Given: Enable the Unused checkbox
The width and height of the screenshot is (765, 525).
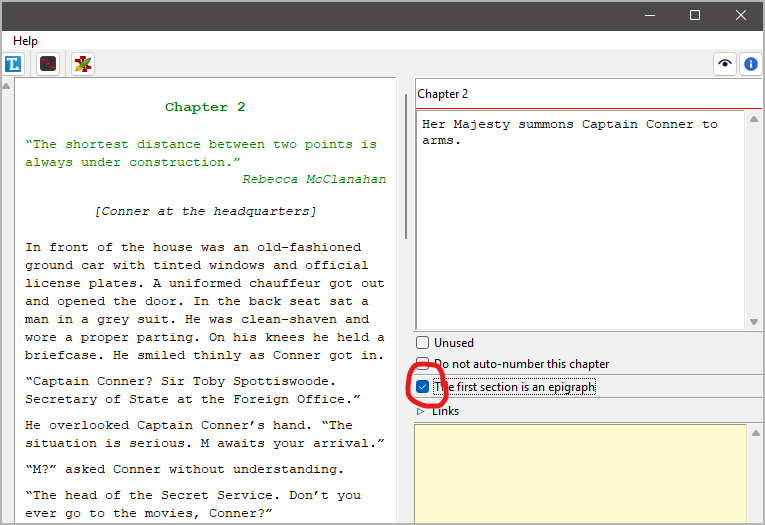Looking at the screenshot, I should (x=423, y=343).
